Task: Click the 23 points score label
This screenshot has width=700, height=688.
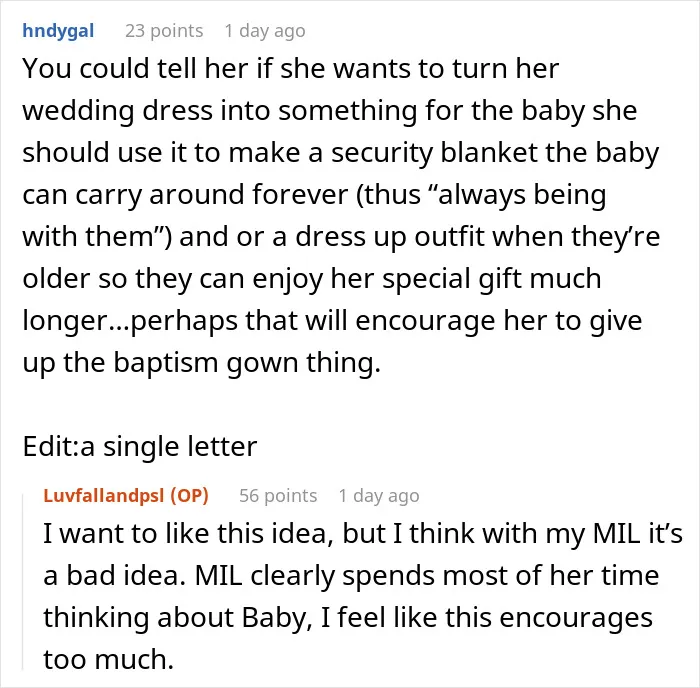Action: click(x=164, y=31)
